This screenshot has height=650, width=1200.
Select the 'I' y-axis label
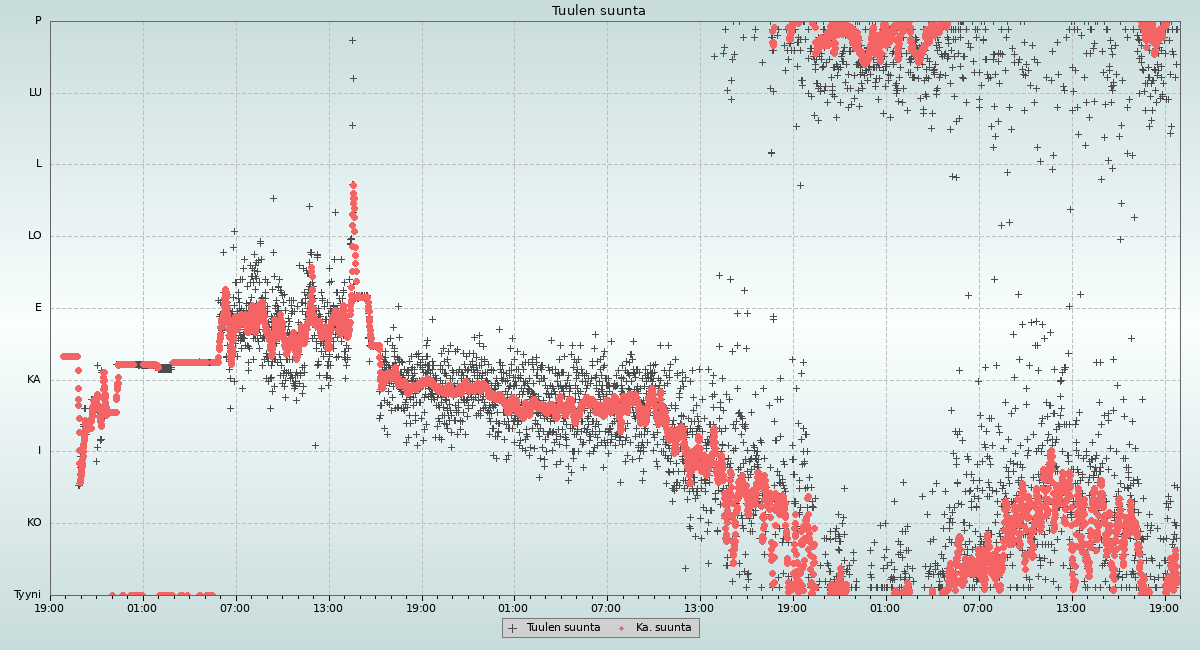[x=40, y=451]
